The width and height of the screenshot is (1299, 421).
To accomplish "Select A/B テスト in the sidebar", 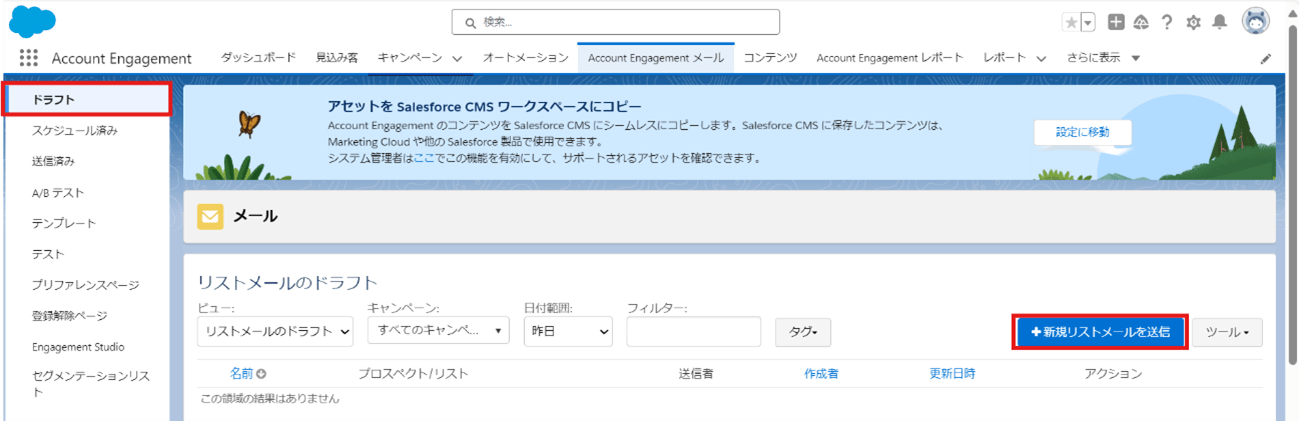I will (x=57, y=192).
